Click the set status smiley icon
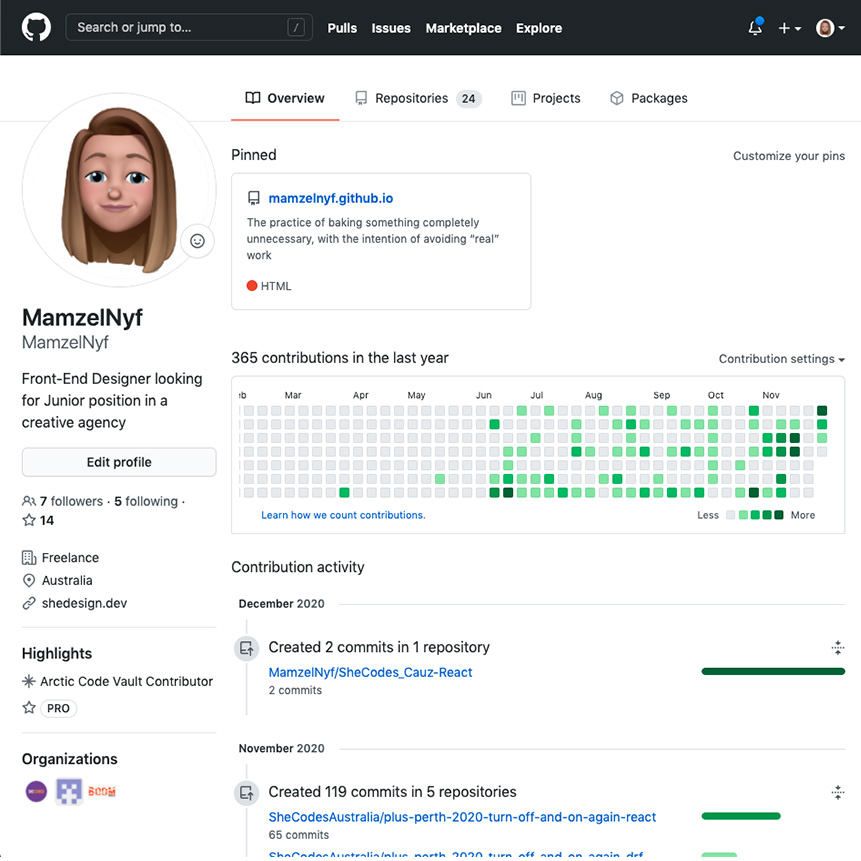Image resolution: width=861 pixels, height=861 pixels. tap(197, 241)
